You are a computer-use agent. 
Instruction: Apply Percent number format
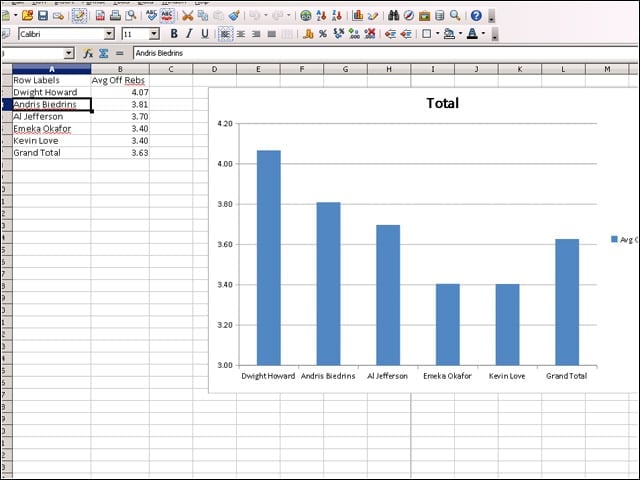pos(323,34)
